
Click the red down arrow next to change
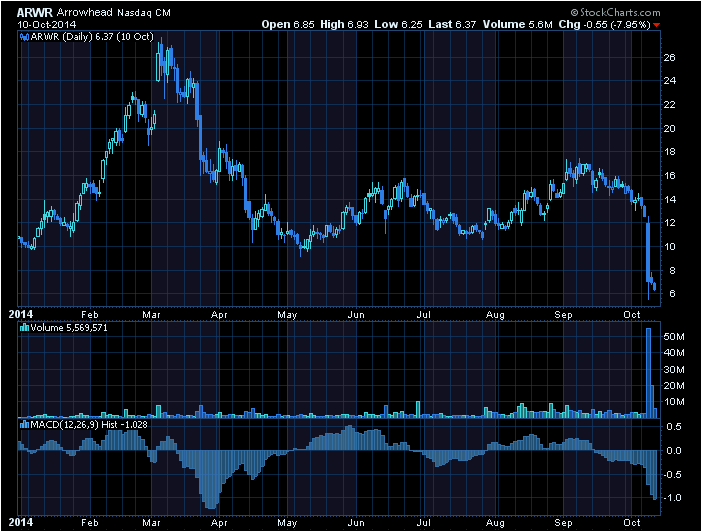(656, 25)
